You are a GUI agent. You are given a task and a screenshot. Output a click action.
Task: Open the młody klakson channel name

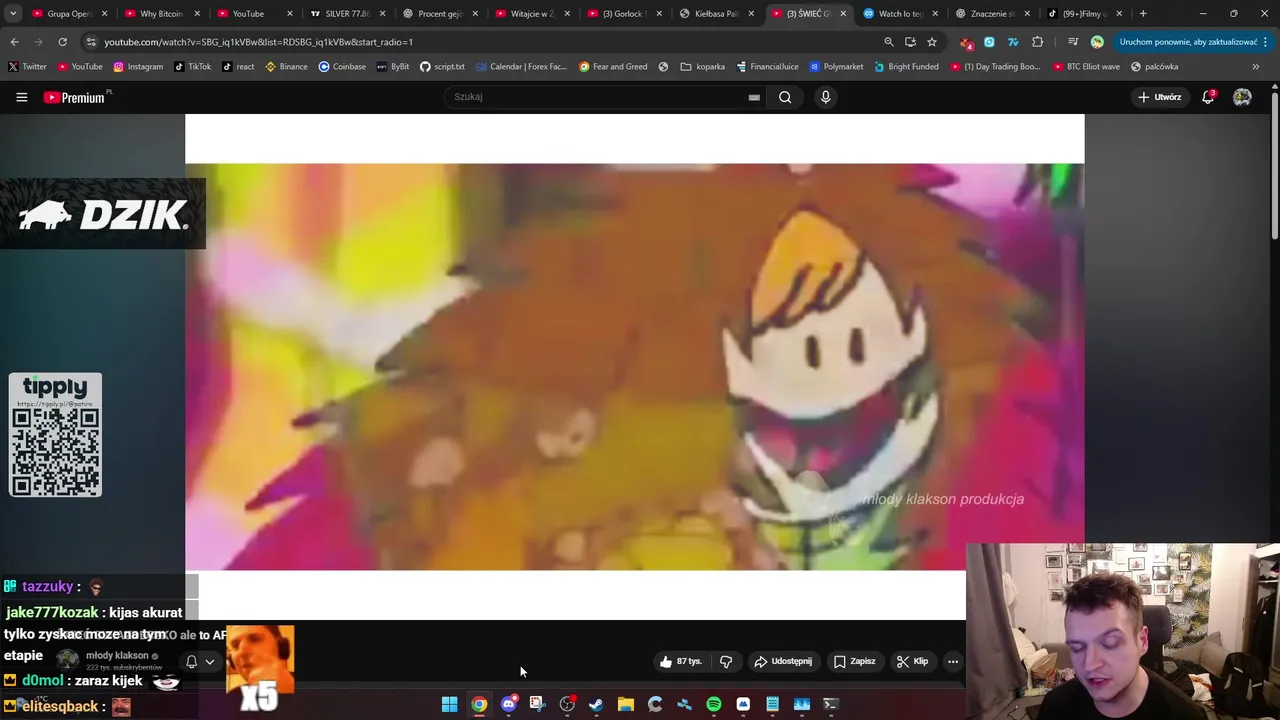117,656
